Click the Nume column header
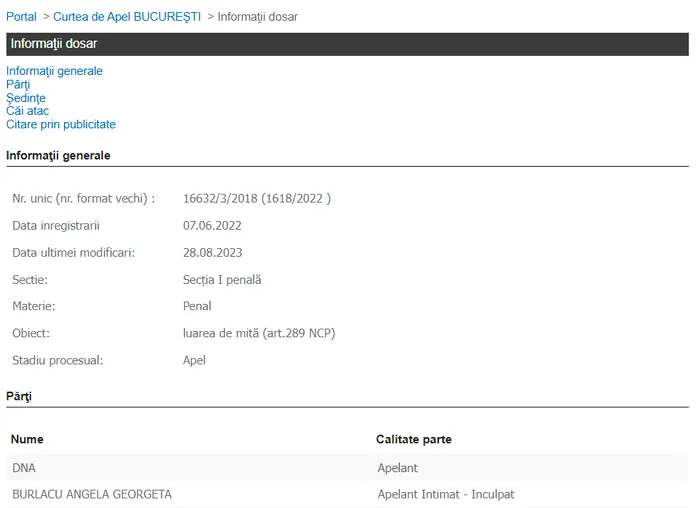Image resolution: width=700 pixels, height=508 pixels. pyautogui.click(x=28, y=439)
